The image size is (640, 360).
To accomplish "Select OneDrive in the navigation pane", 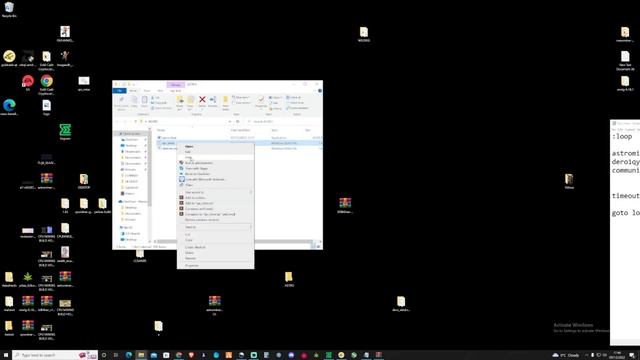I will (133, 202).
